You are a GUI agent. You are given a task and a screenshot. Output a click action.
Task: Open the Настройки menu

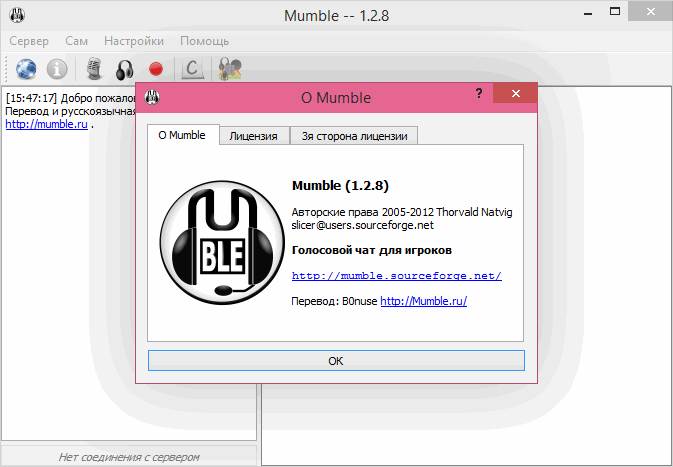134,41
